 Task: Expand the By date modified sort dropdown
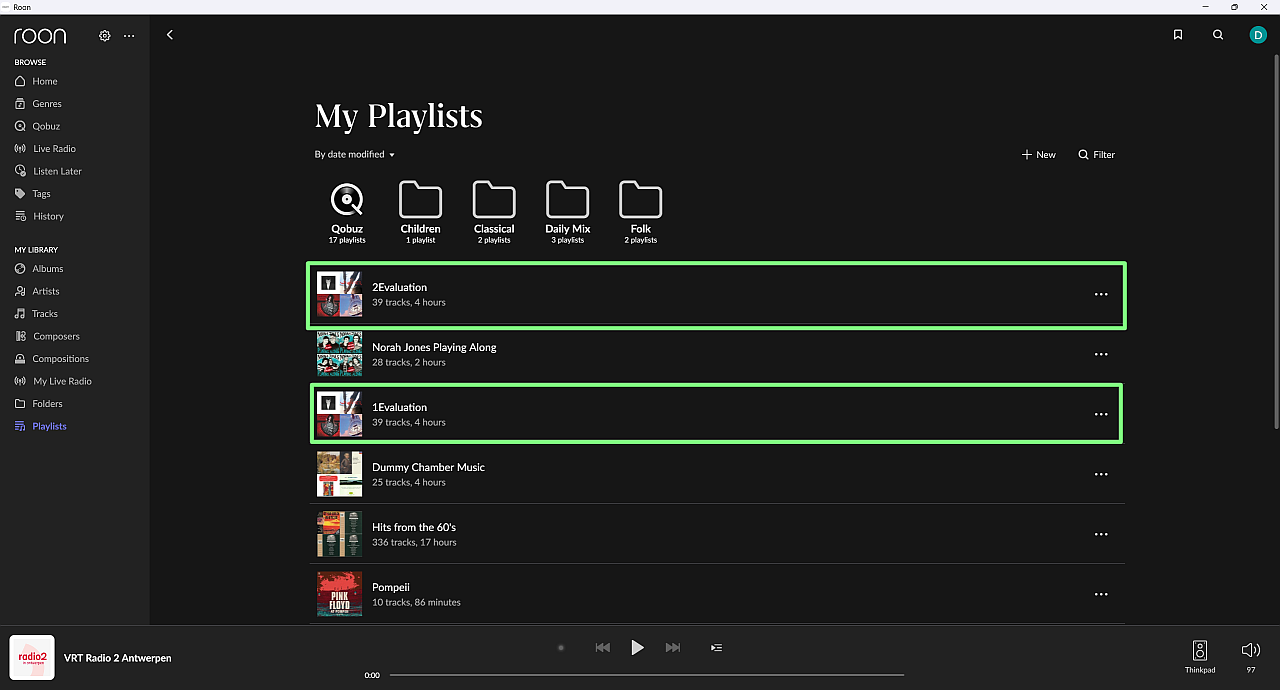pyautogui.click(x=355, y=155)
